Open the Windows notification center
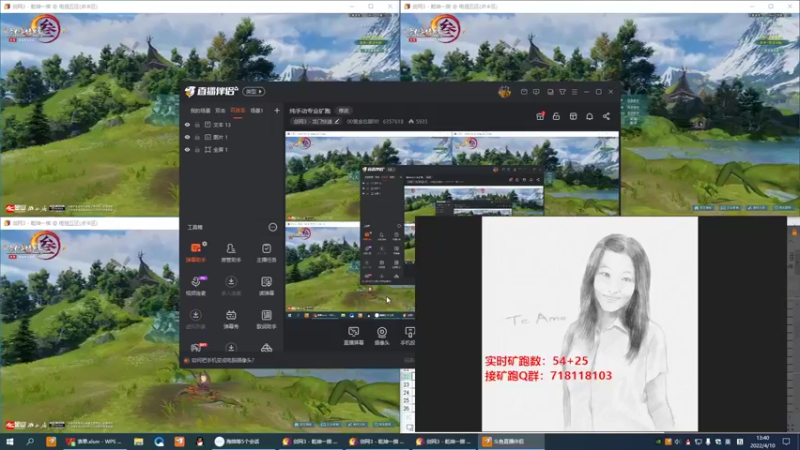Viewport: 800px width, 450px height. click(786, 441)
